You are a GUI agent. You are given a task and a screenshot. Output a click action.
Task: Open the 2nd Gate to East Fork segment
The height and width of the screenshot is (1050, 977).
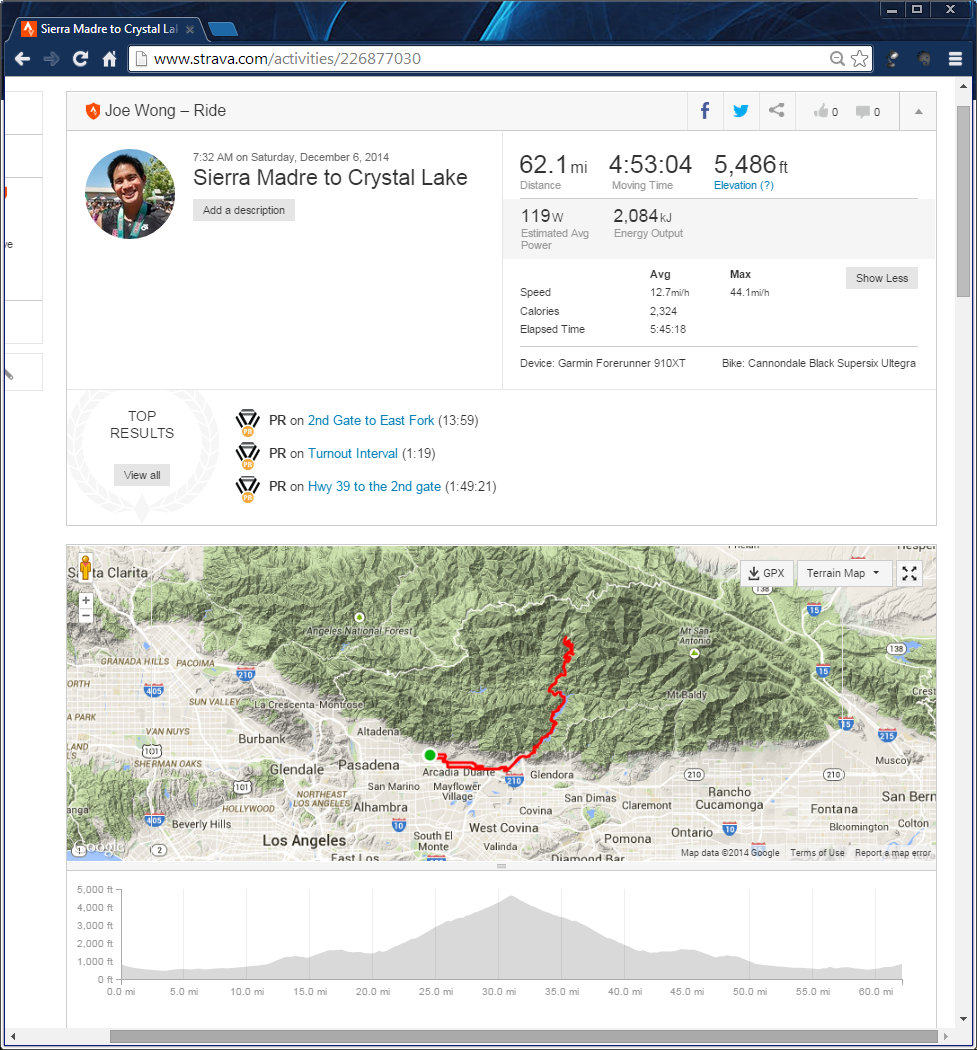click(371, 421)
